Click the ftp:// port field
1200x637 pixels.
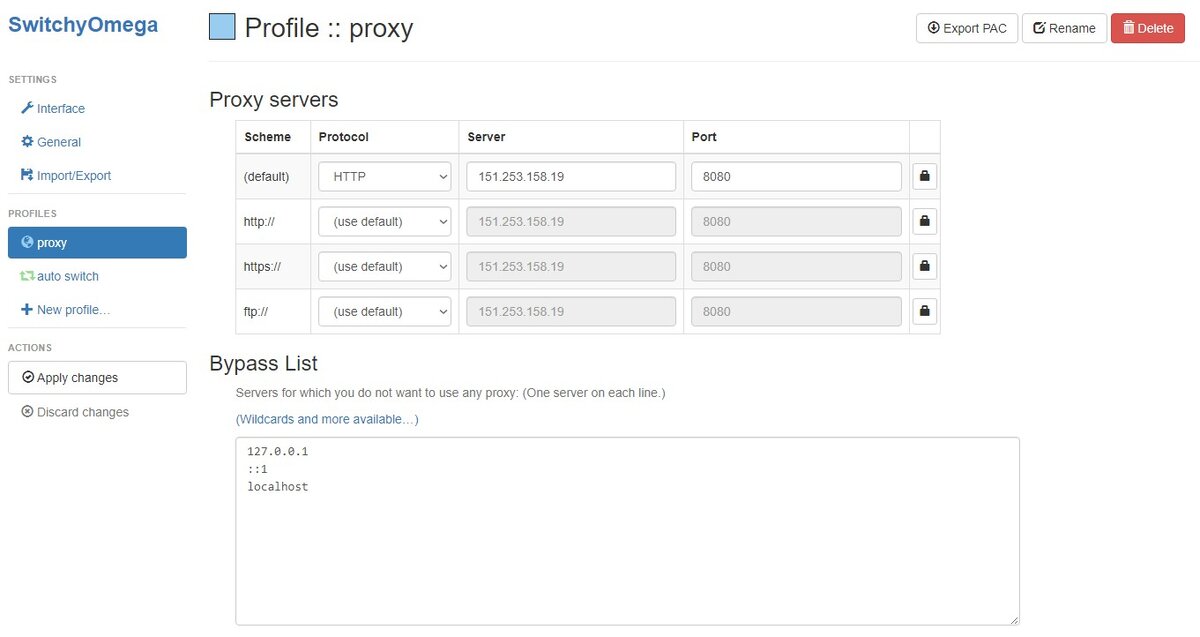(796, 311)
